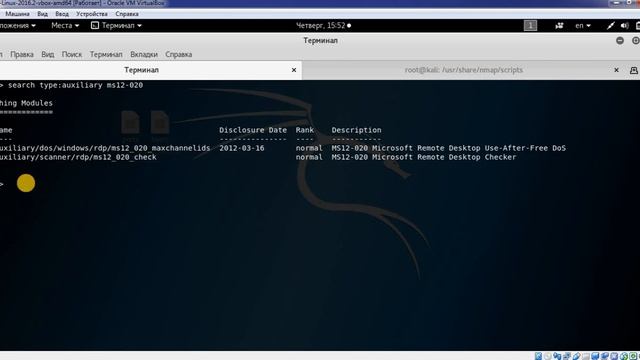Click the terminal icon beside Терминал in top bar

point(95,26)
